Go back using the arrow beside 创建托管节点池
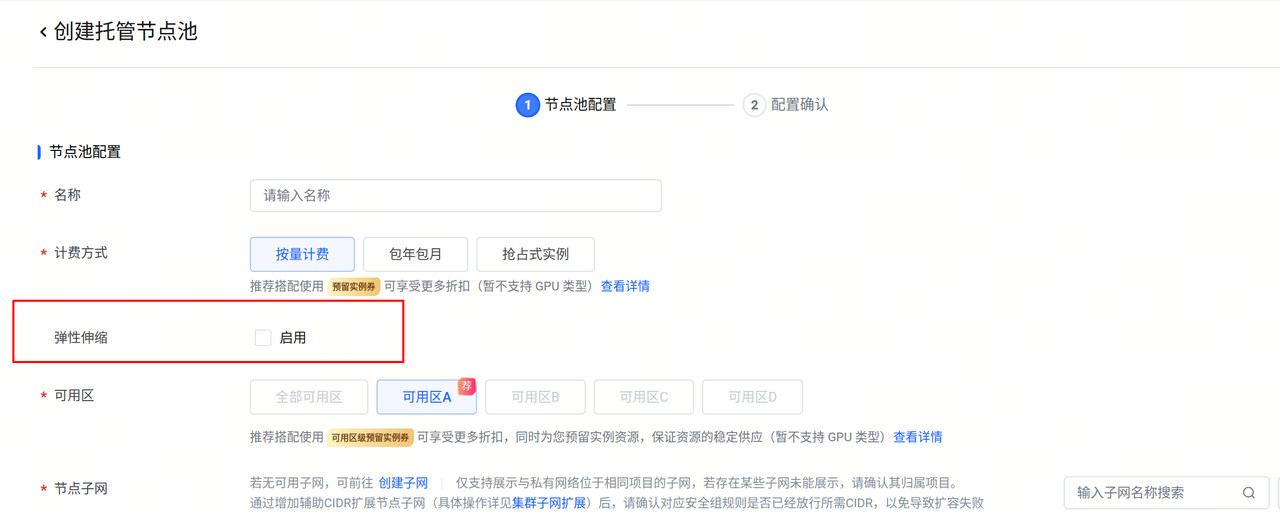Image resolution: width=1280 pixels, height=516 pixels. pos(43,32)
